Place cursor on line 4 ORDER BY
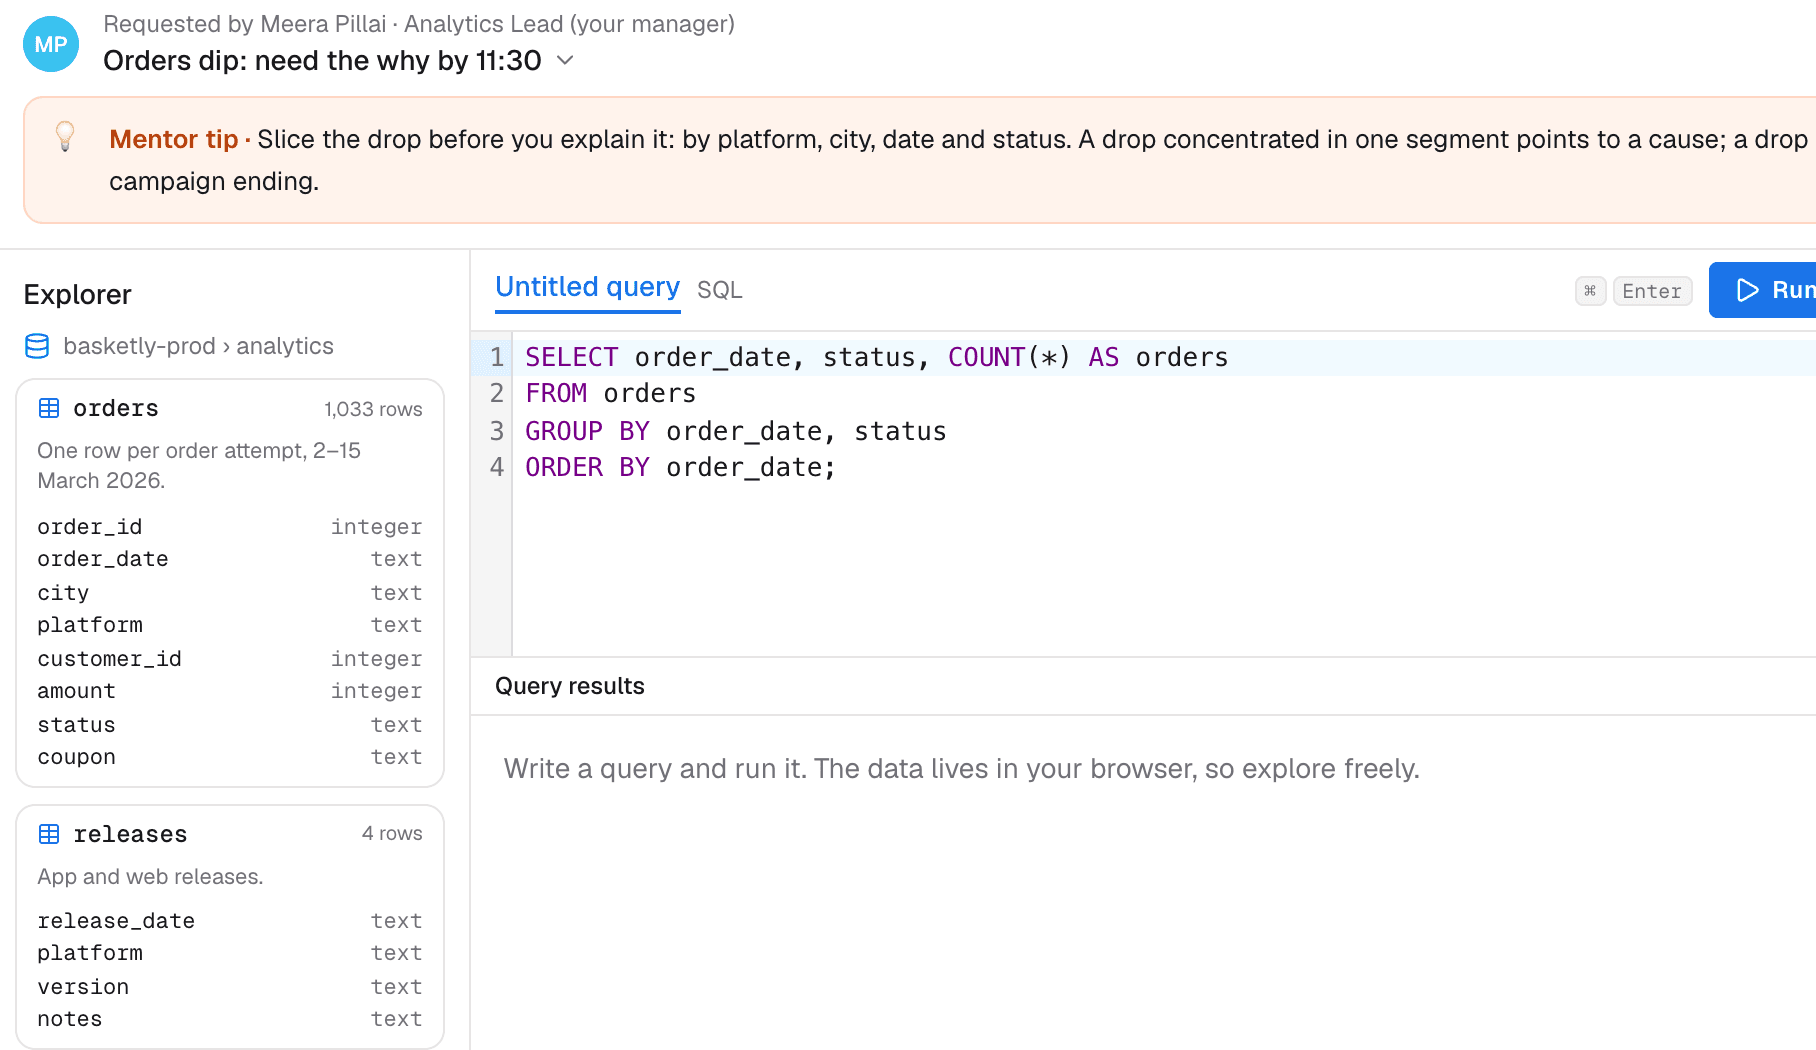Screen dimensions: 1816x1050 tap(680, 467)
